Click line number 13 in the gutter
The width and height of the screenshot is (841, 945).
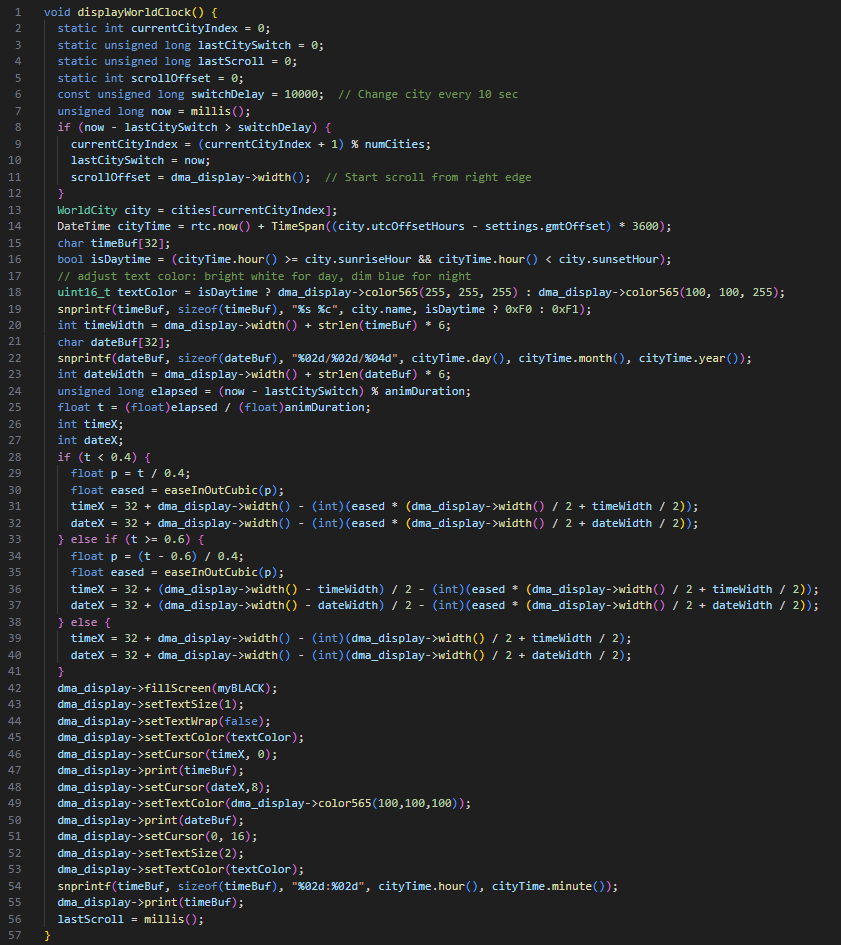(16, 209)
